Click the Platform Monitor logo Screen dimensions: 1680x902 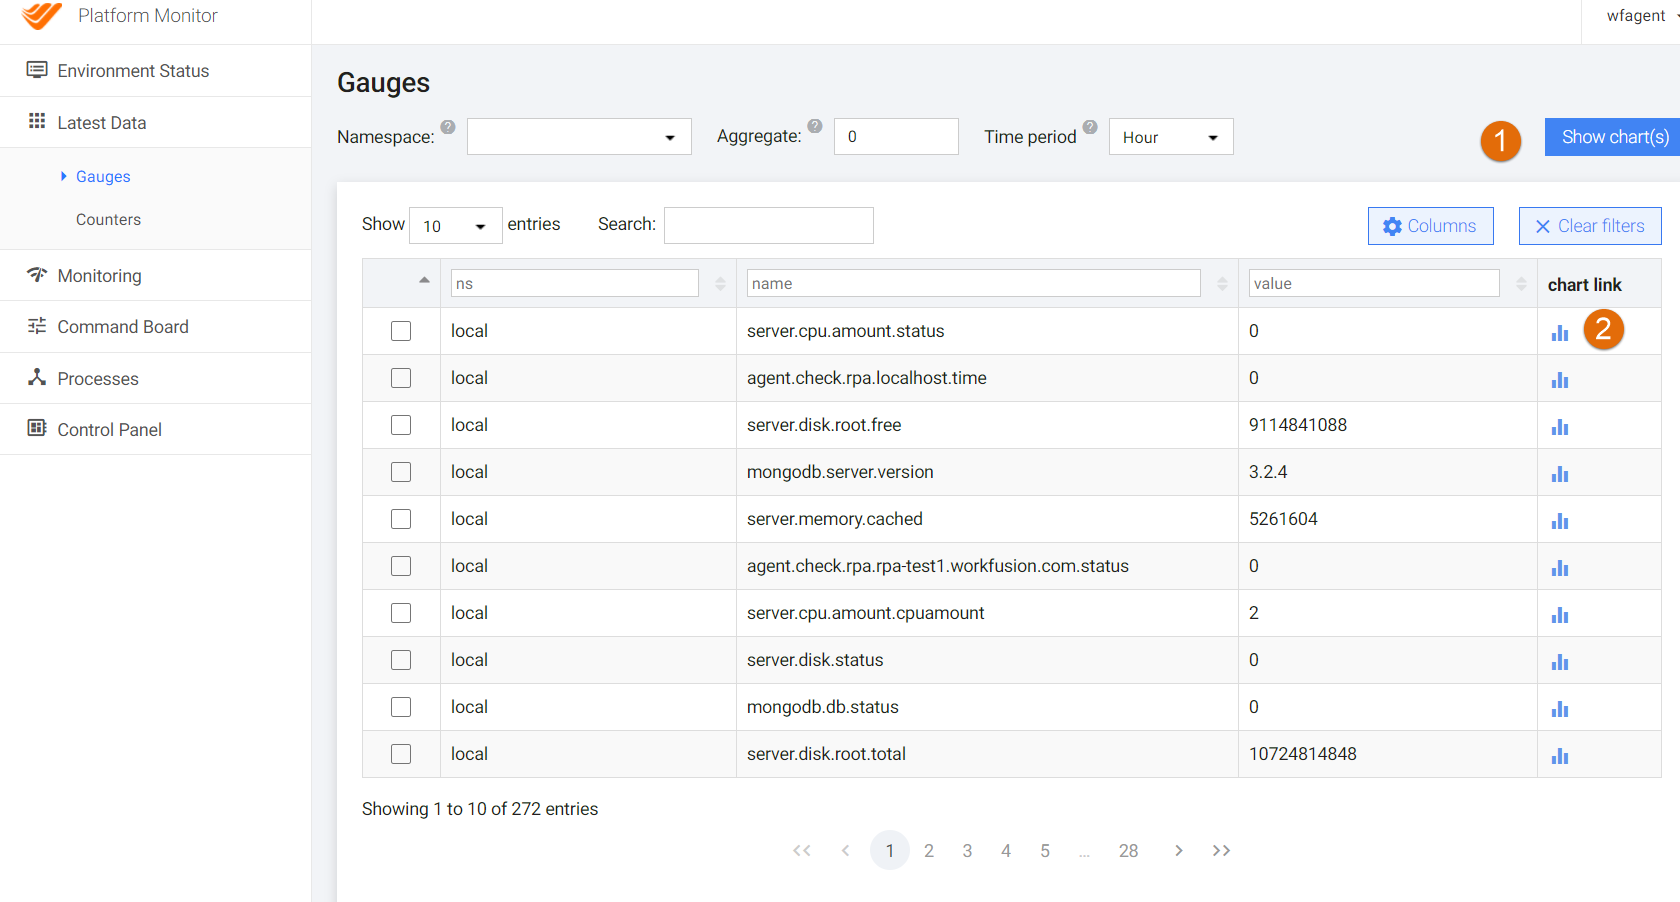[x=41, y=15]
